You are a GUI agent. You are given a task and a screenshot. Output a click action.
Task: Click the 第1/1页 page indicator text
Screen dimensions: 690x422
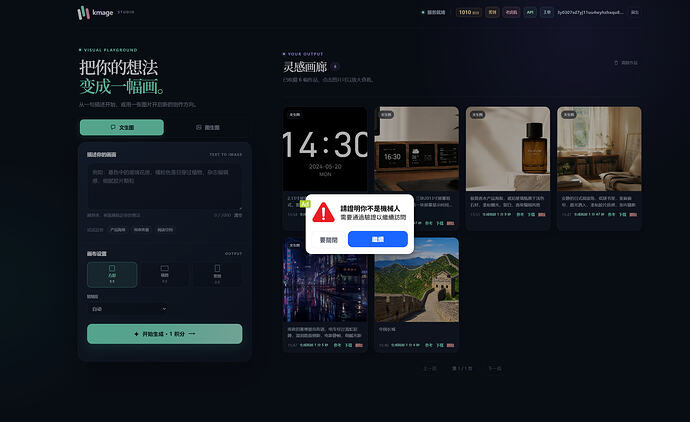click(462, 368)
